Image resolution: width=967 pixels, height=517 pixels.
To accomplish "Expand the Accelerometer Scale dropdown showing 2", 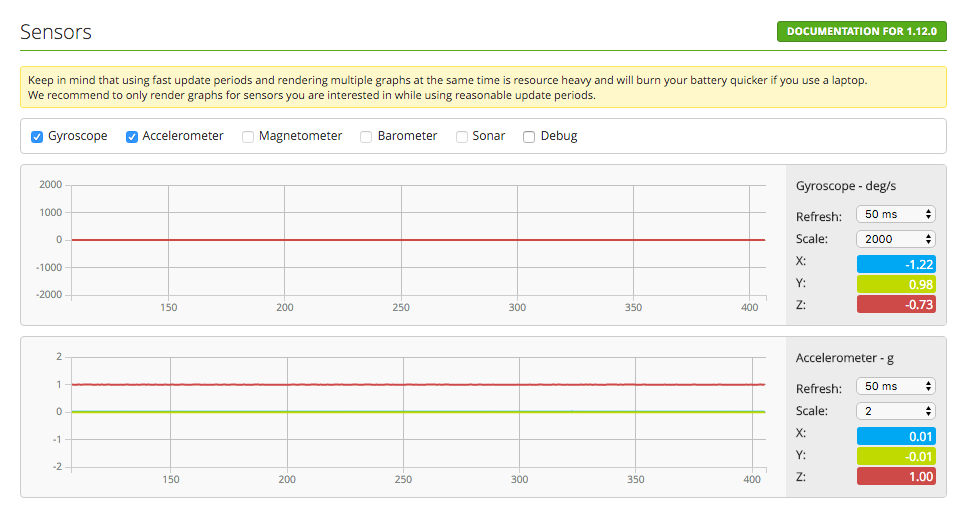I will pyautogui.click(x=895, y=411).
